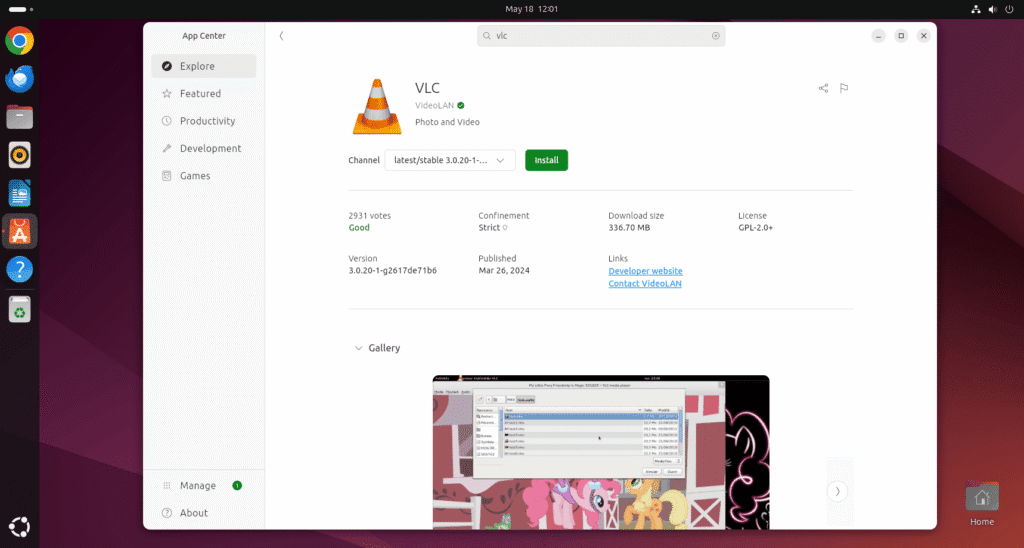Click the Mar 26, 2024 published date
The width and height of the screenshot is (1024, 548).
pyautogui.click(x=504, y=270)
